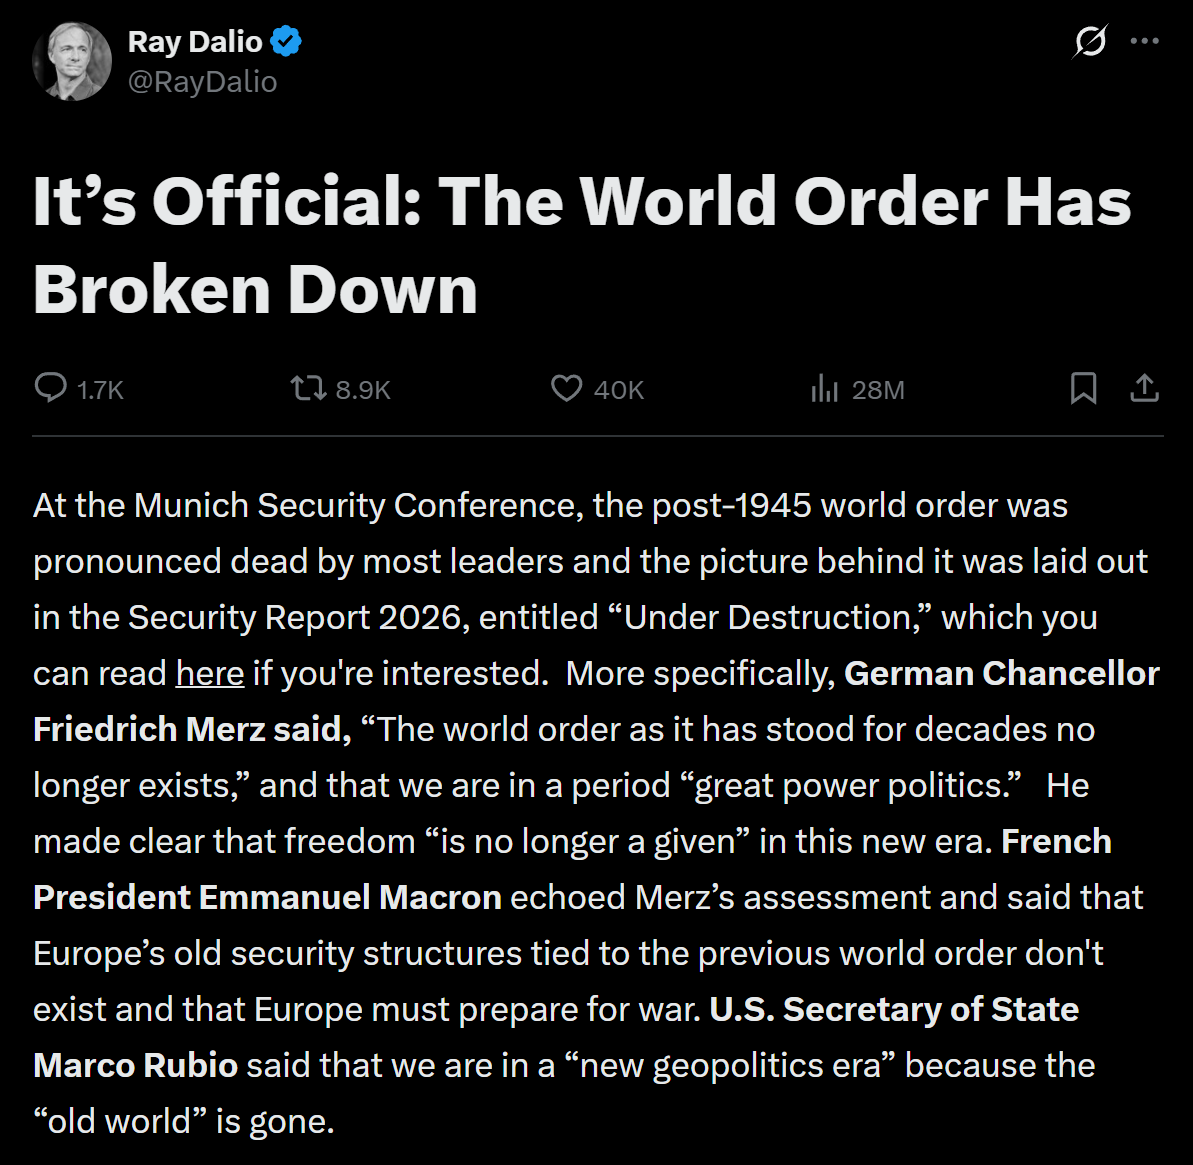Click the bold "French President Emmanuel Macron" text

click(x=267, y=897)
